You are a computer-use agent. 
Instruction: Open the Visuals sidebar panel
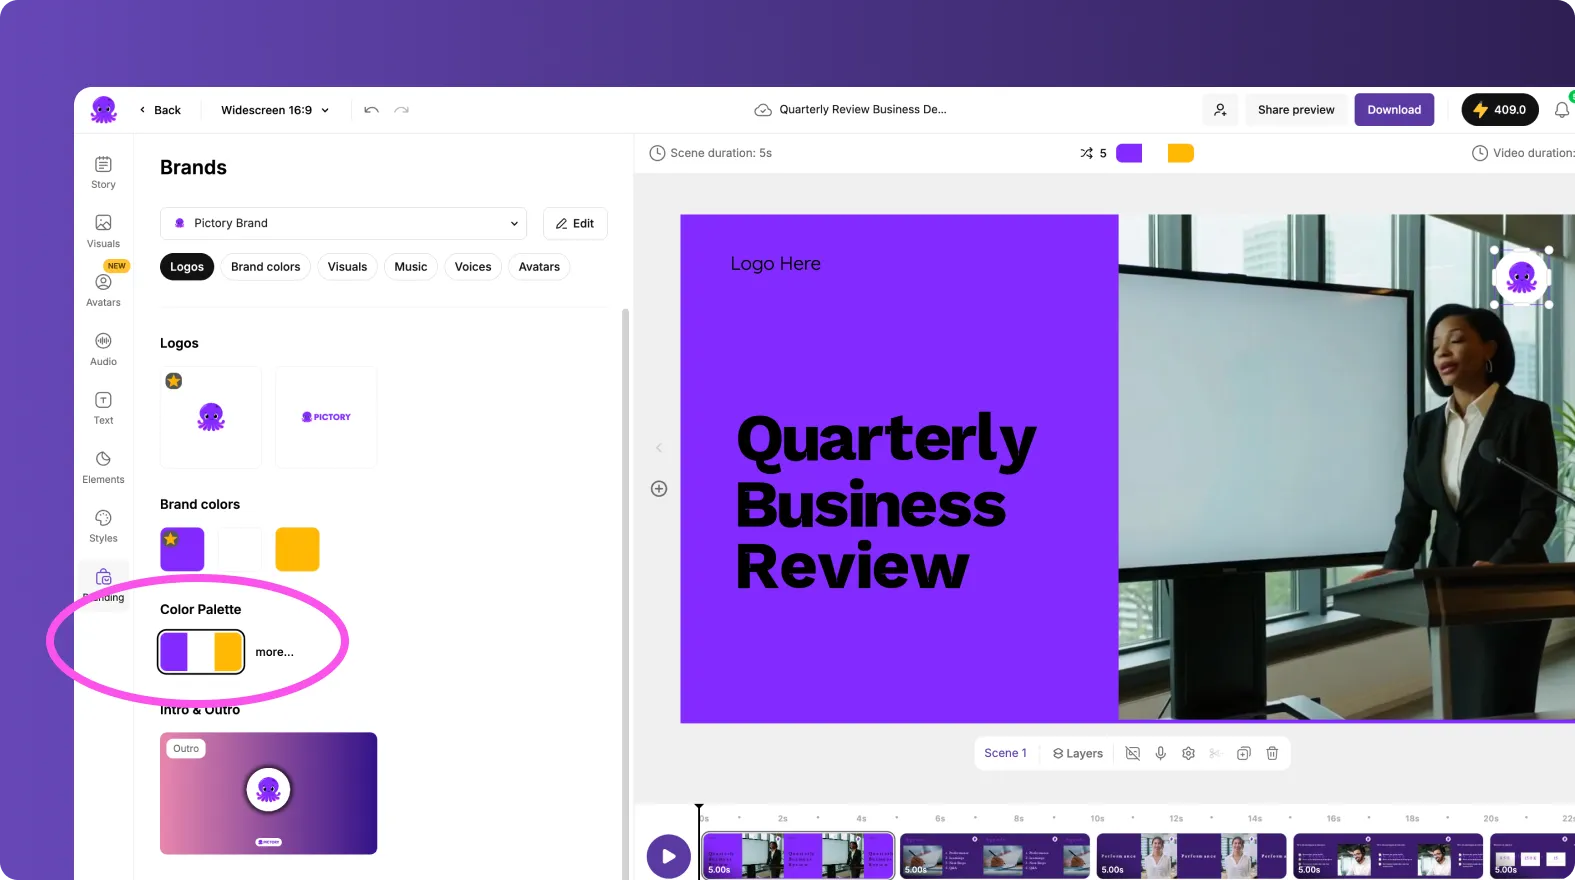103,230
